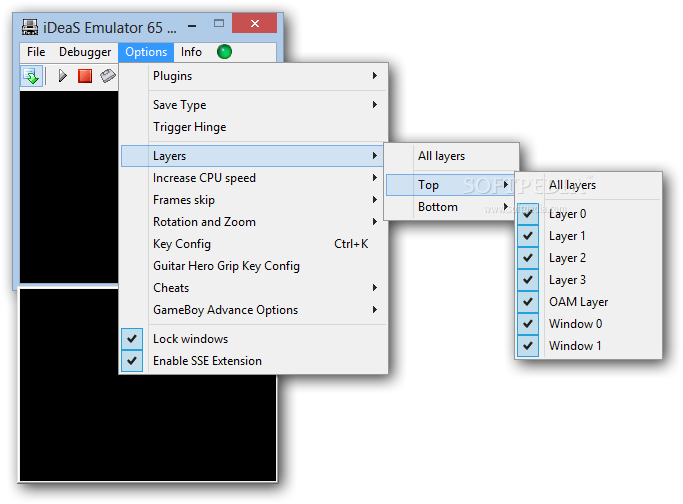Click the top emulator screen area
The width and height of the screenshot is (683, 504).
pos(69,187)
